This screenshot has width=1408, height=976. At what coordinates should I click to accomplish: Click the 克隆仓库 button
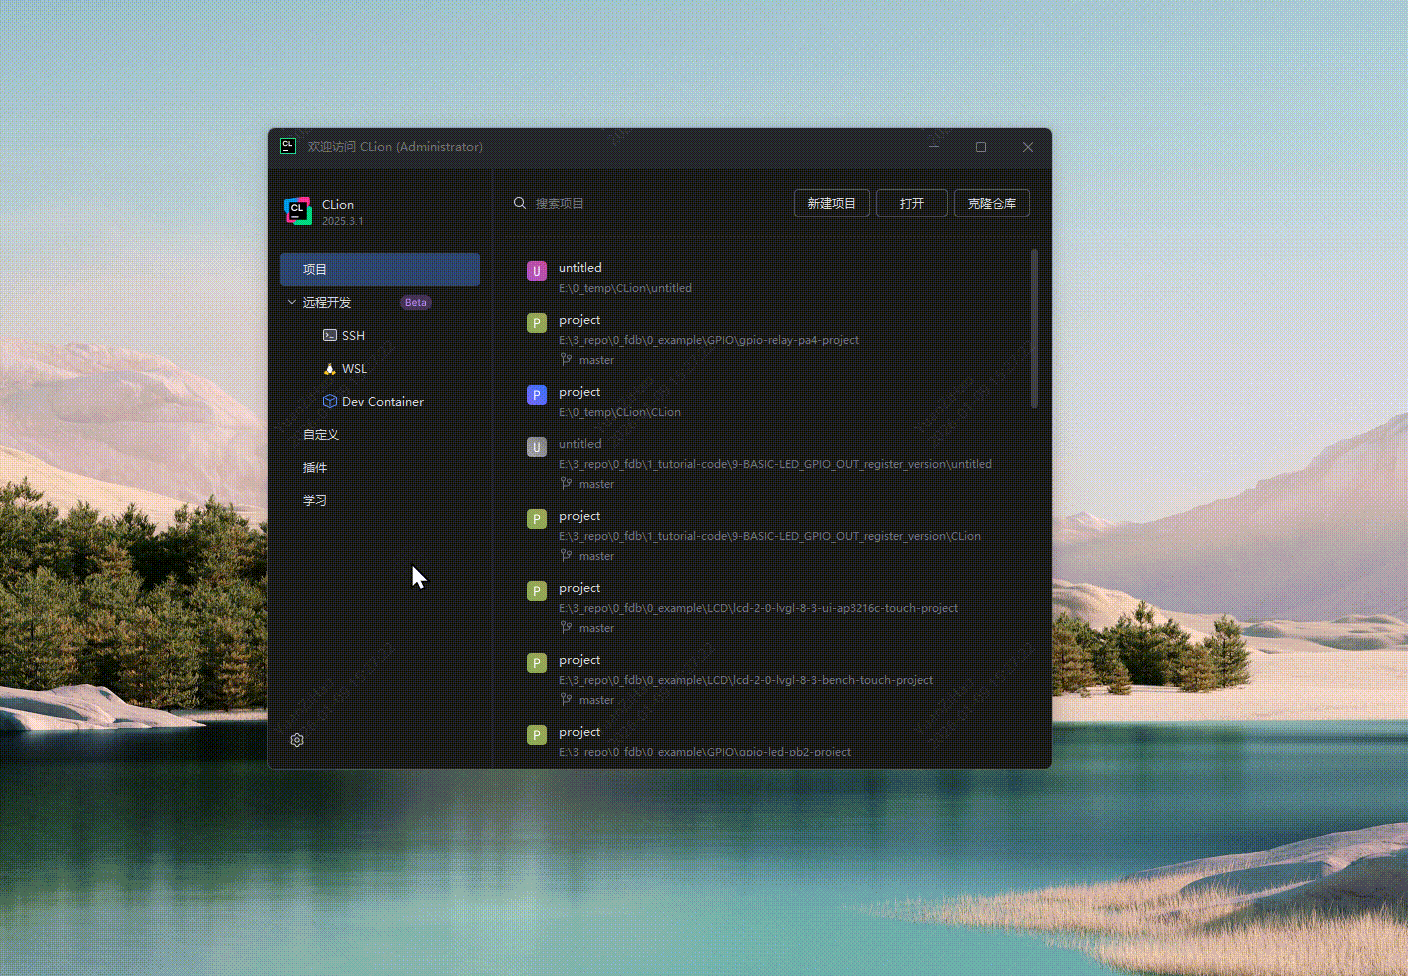click(x=991, y=202)
